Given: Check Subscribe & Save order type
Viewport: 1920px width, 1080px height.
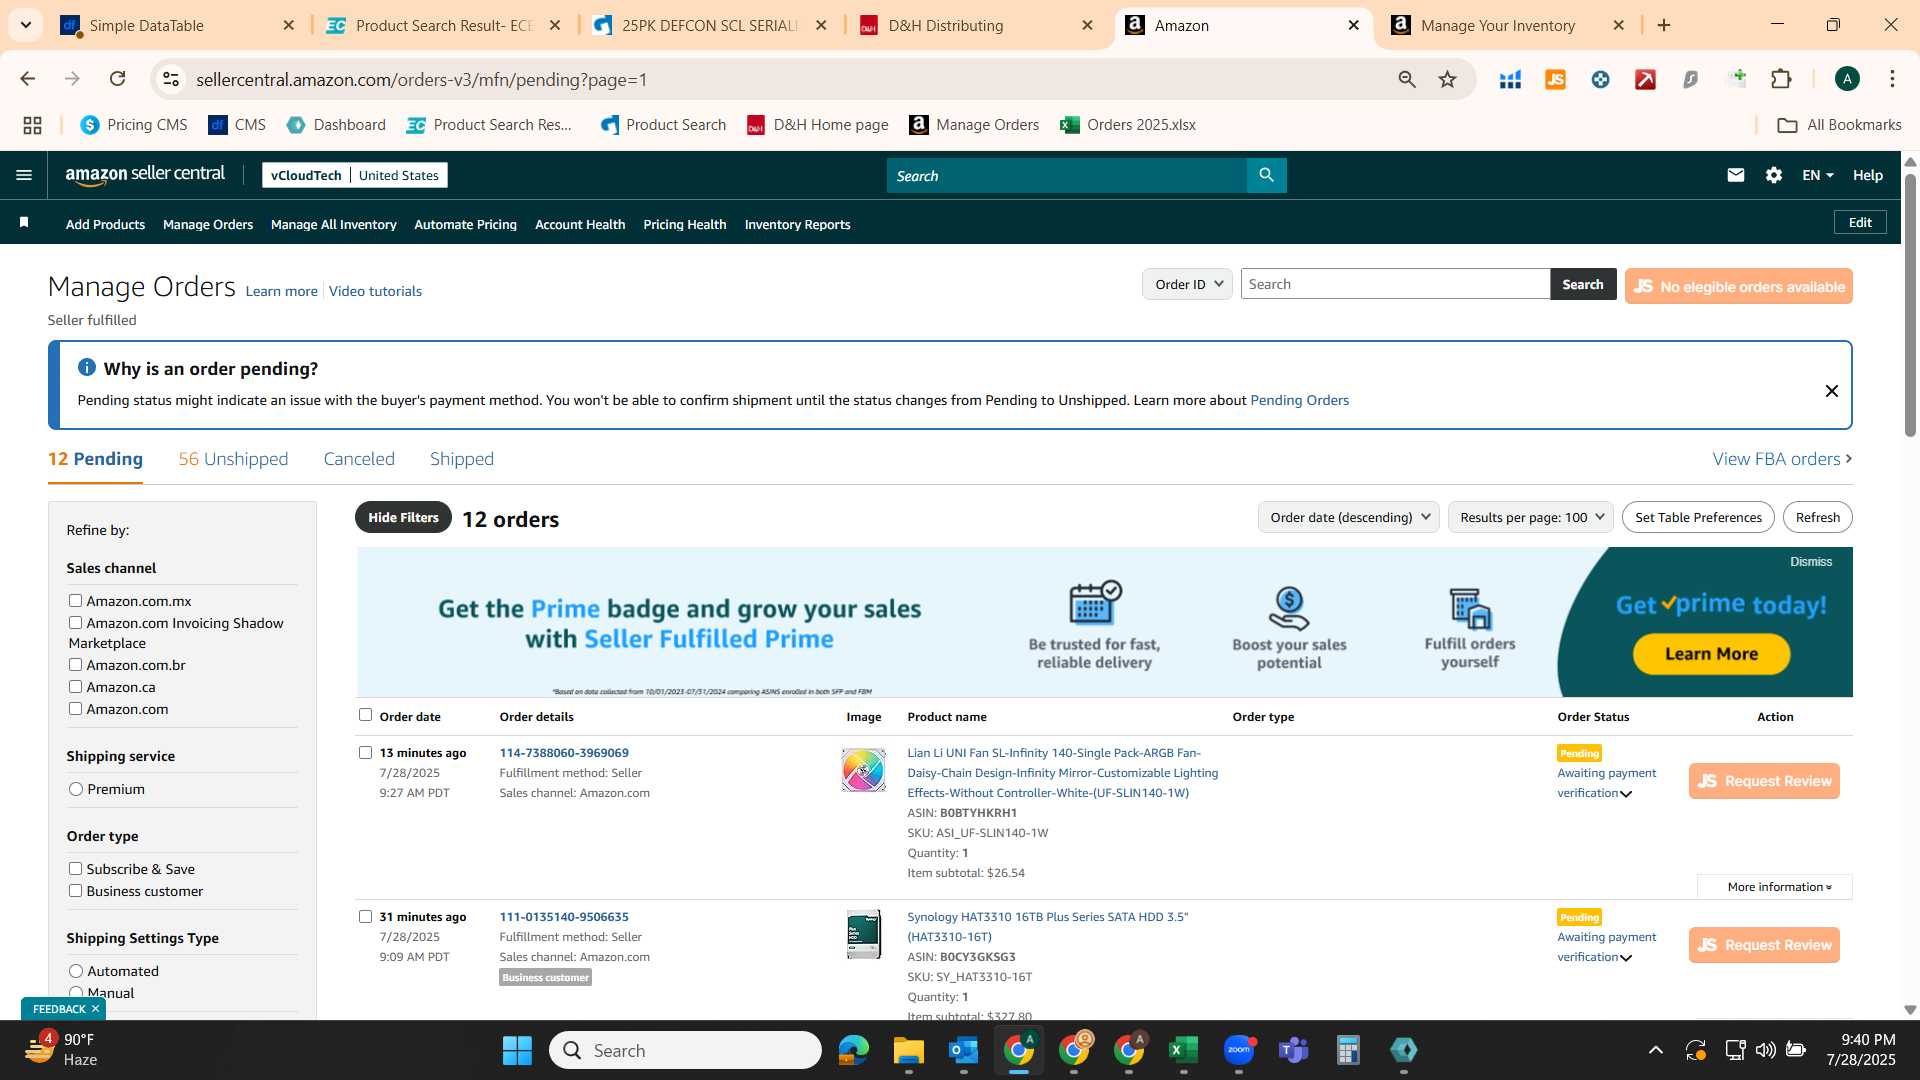Looking at the screenshot, I should point(75,868).
